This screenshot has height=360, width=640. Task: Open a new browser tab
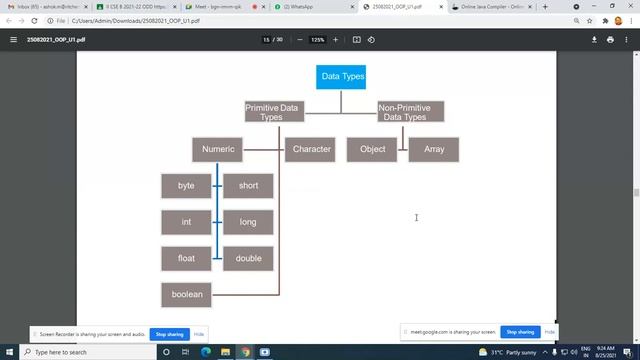click(545, 7)
